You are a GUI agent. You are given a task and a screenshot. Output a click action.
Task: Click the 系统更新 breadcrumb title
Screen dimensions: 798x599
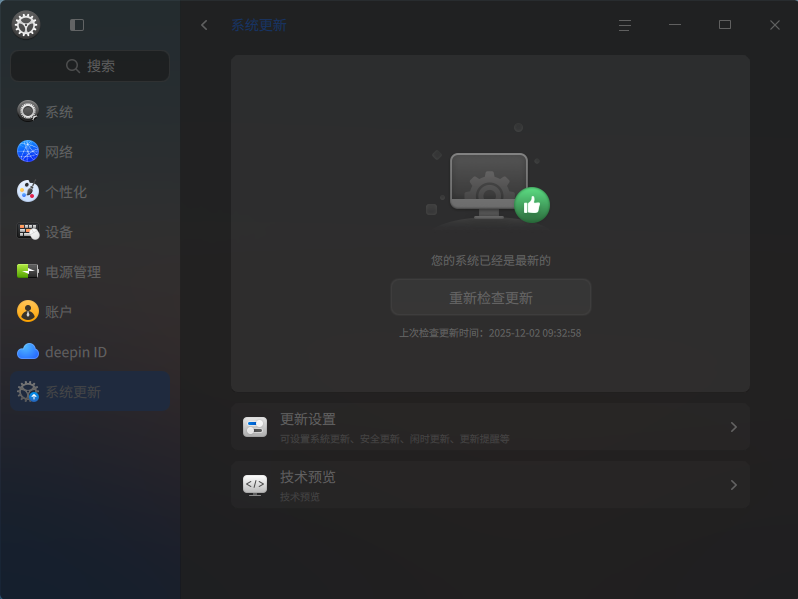tap(259, 25)
